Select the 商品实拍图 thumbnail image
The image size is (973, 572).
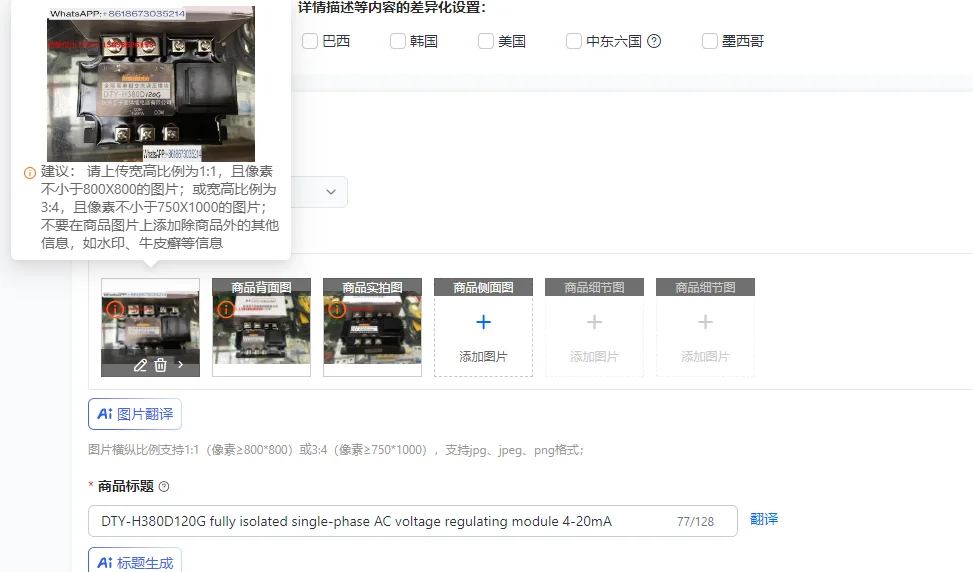(x=372, y=328)
